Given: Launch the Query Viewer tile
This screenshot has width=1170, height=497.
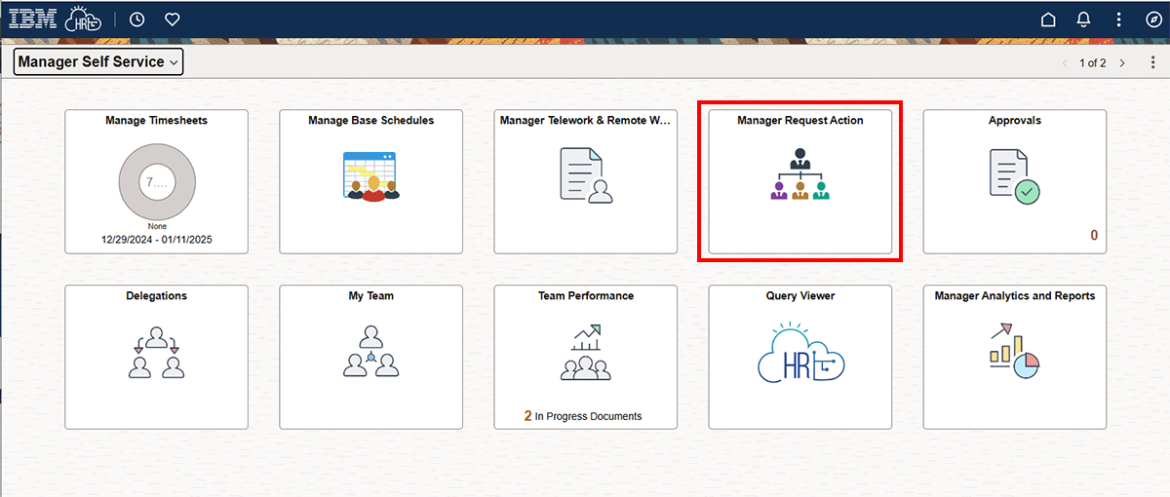Looking at the screenshot, I should point(800,357).
